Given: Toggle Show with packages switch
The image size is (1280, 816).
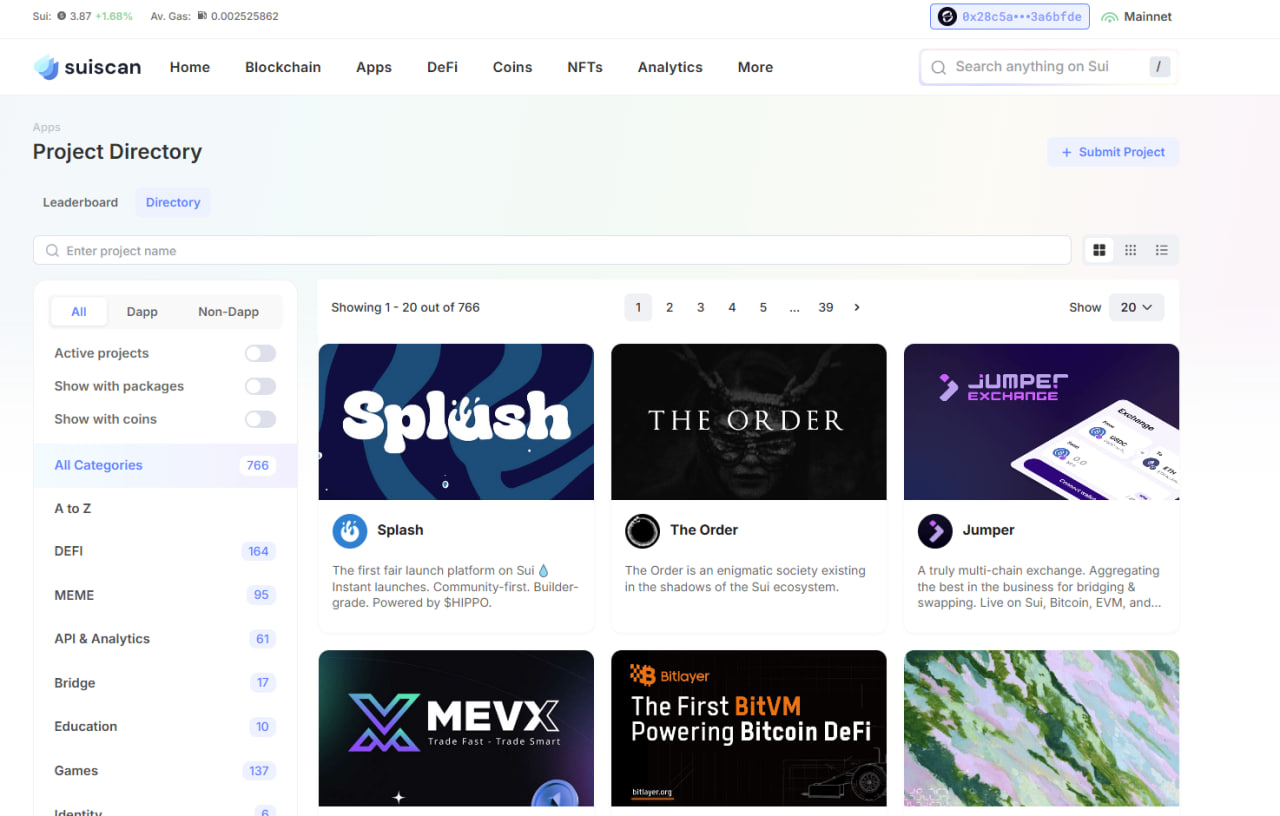Looking at the screenshot, I should (260, 386).
